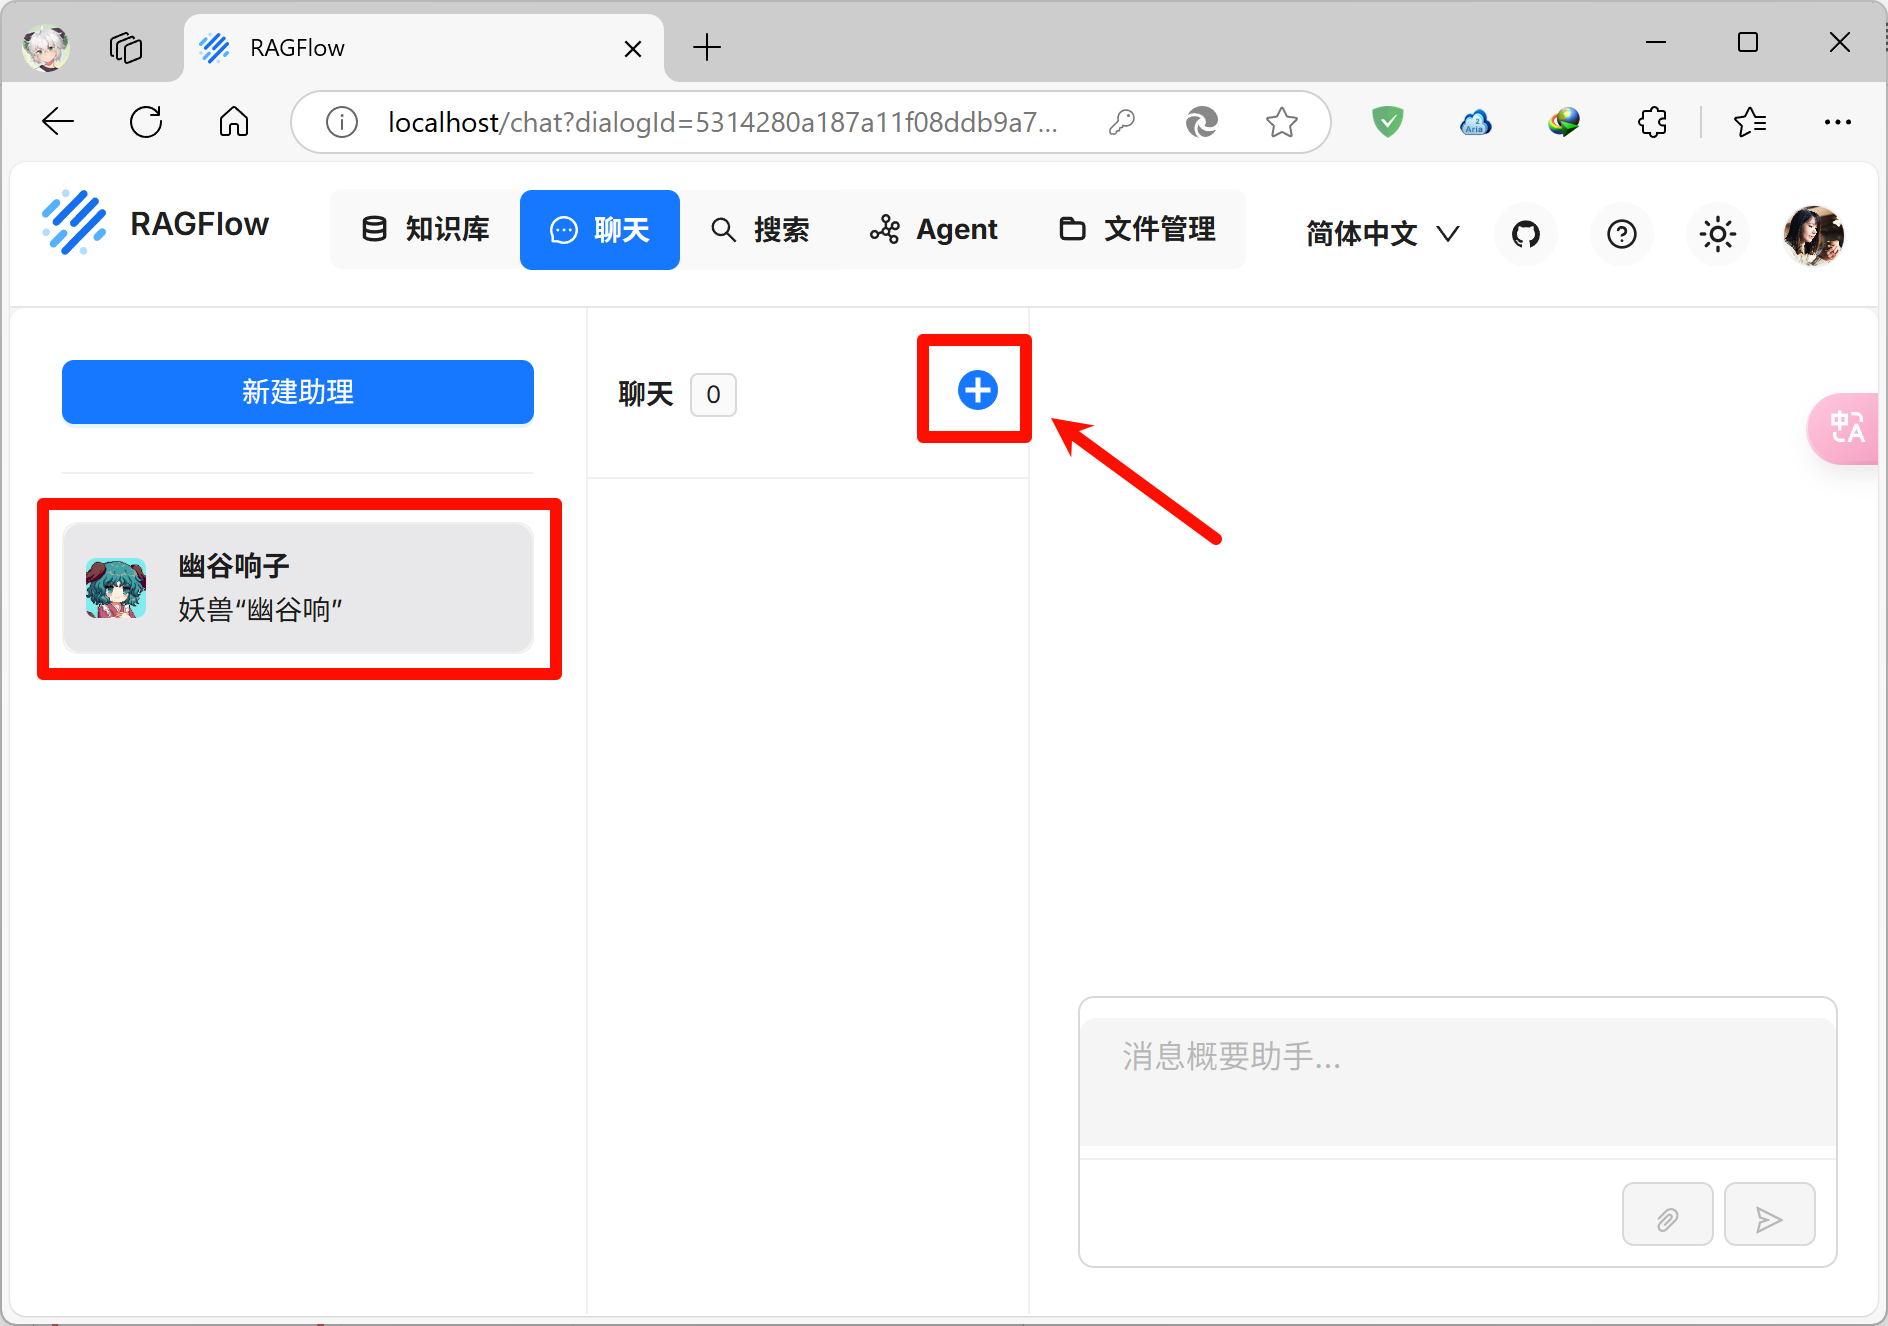
Task: Click the pink floating translate icon
Action: tap(1846, 428)
